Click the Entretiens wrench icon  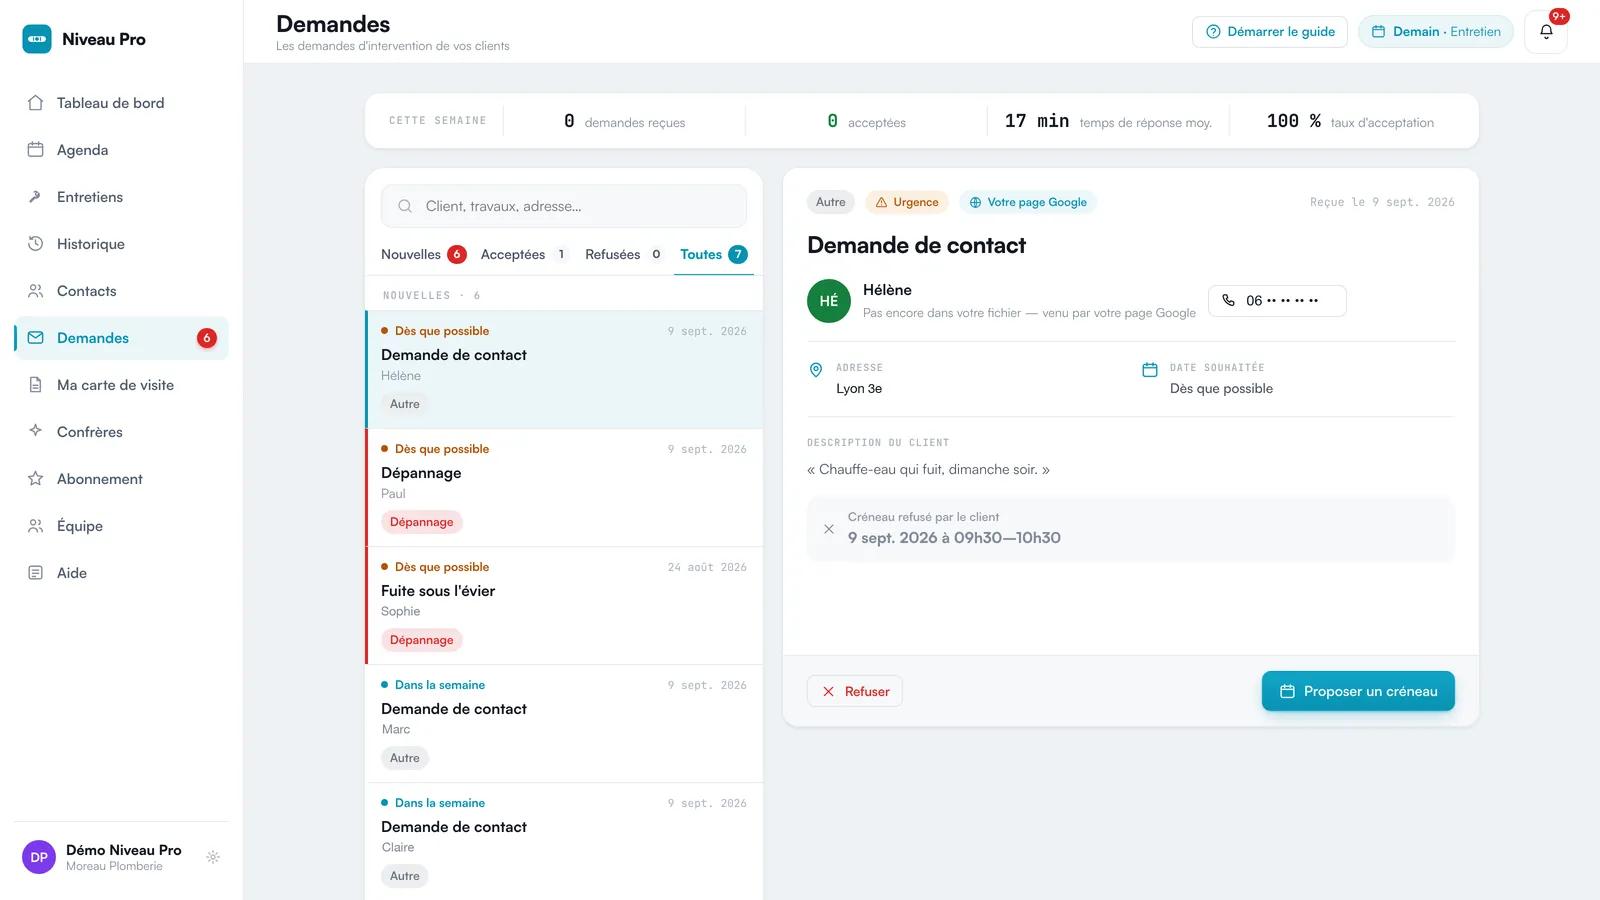click(36, 197)
